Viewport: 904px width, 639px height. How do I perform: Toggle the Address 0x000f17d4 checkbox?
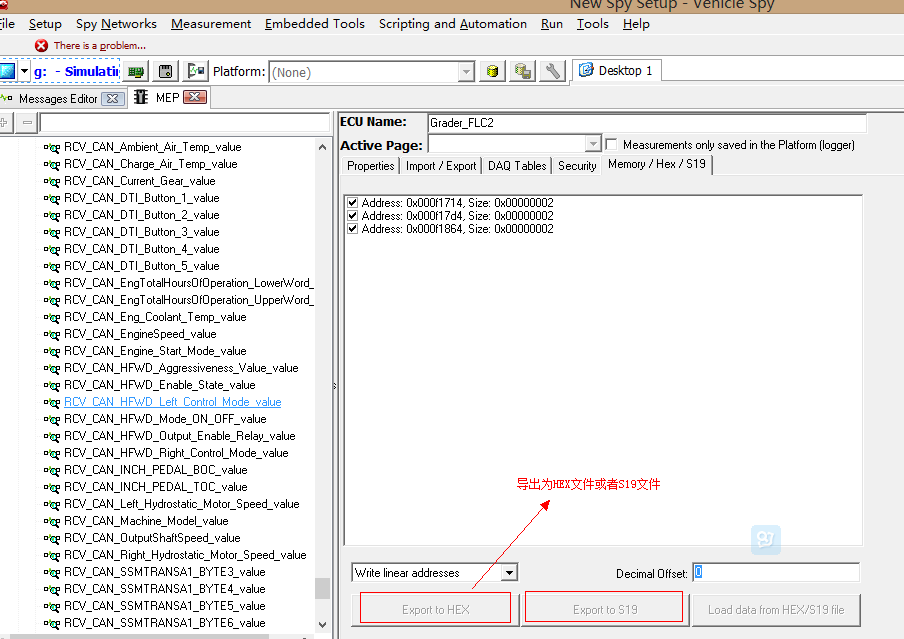point(352,216)
